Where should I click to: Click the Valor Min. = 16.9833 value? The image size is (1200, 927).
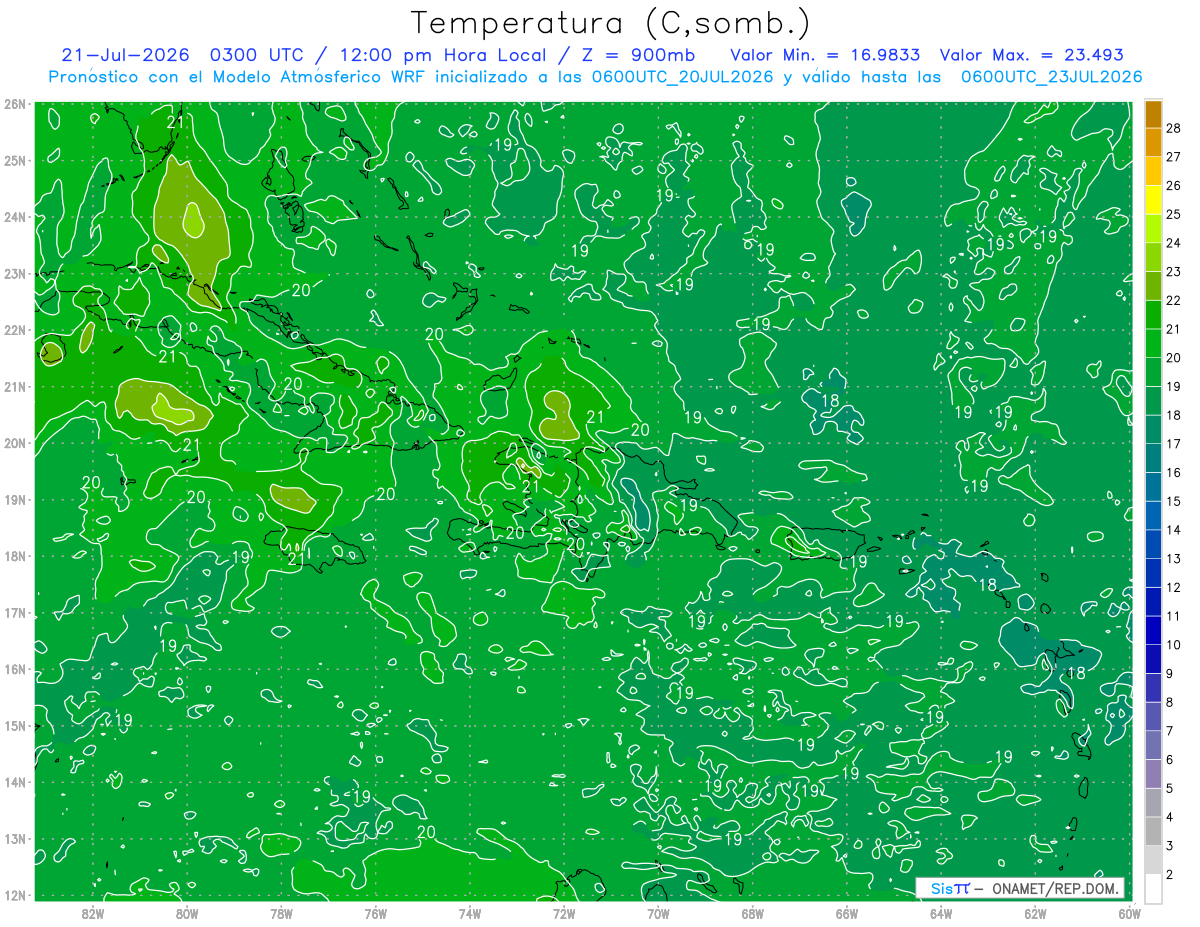[x=825, y=55]
